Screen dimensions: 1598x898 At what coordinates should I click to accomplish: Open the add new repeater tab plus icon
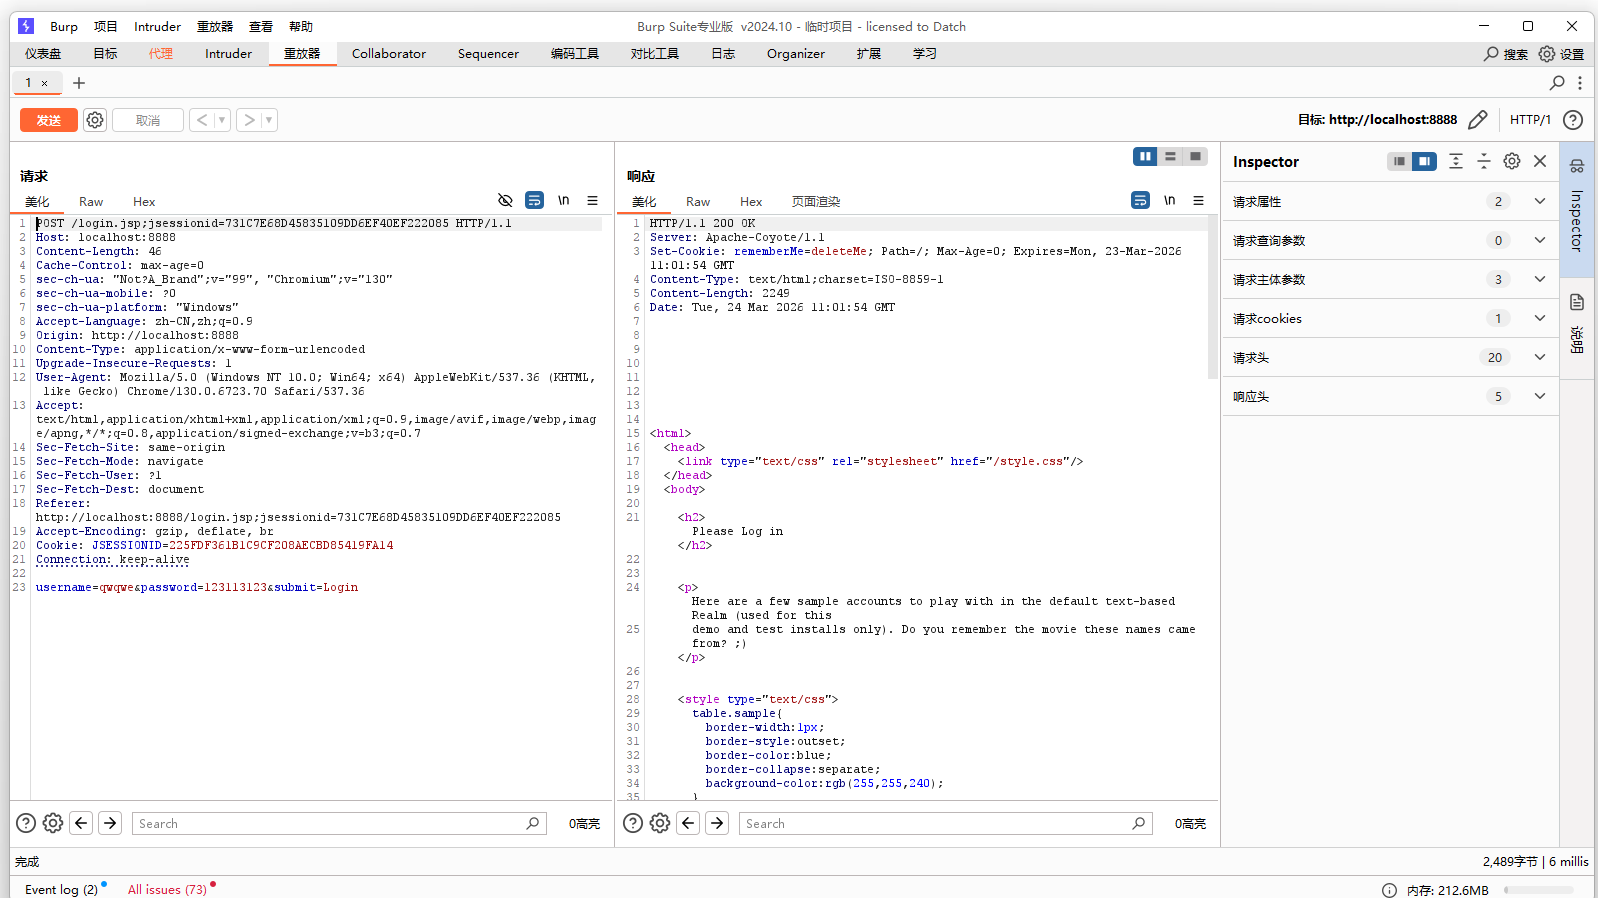coord(79,83)
